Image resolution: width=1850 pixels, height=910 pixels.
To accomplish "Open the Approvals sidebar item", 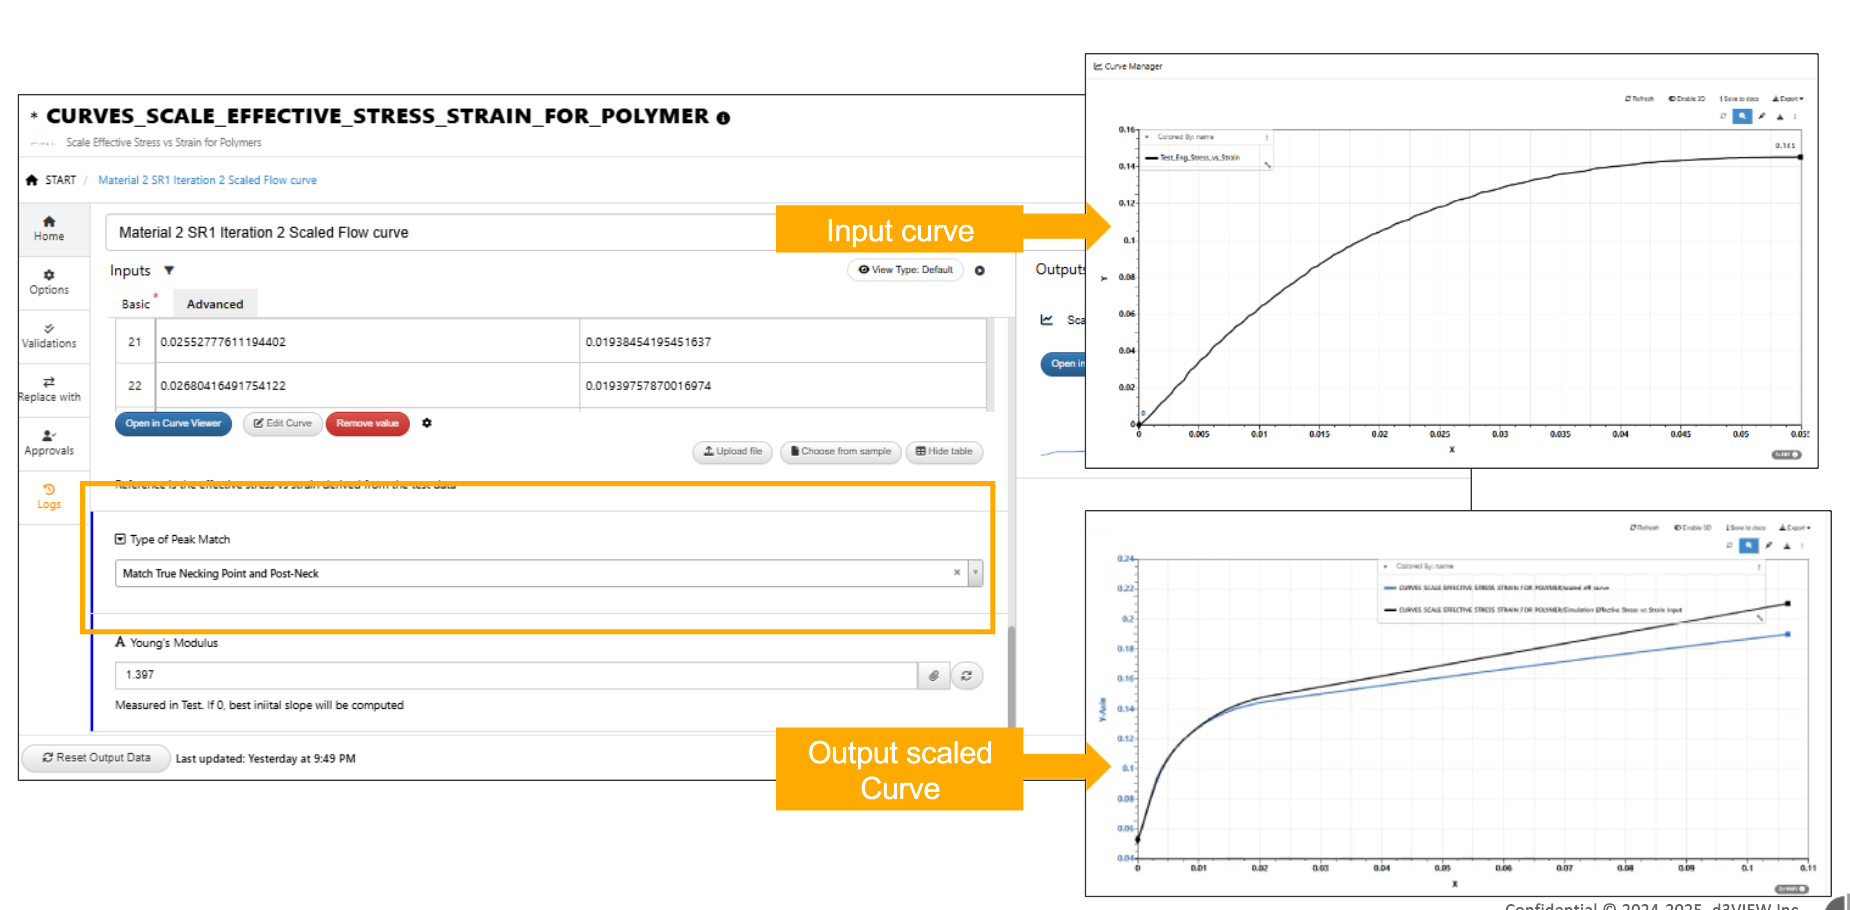I will pos(49,443).
